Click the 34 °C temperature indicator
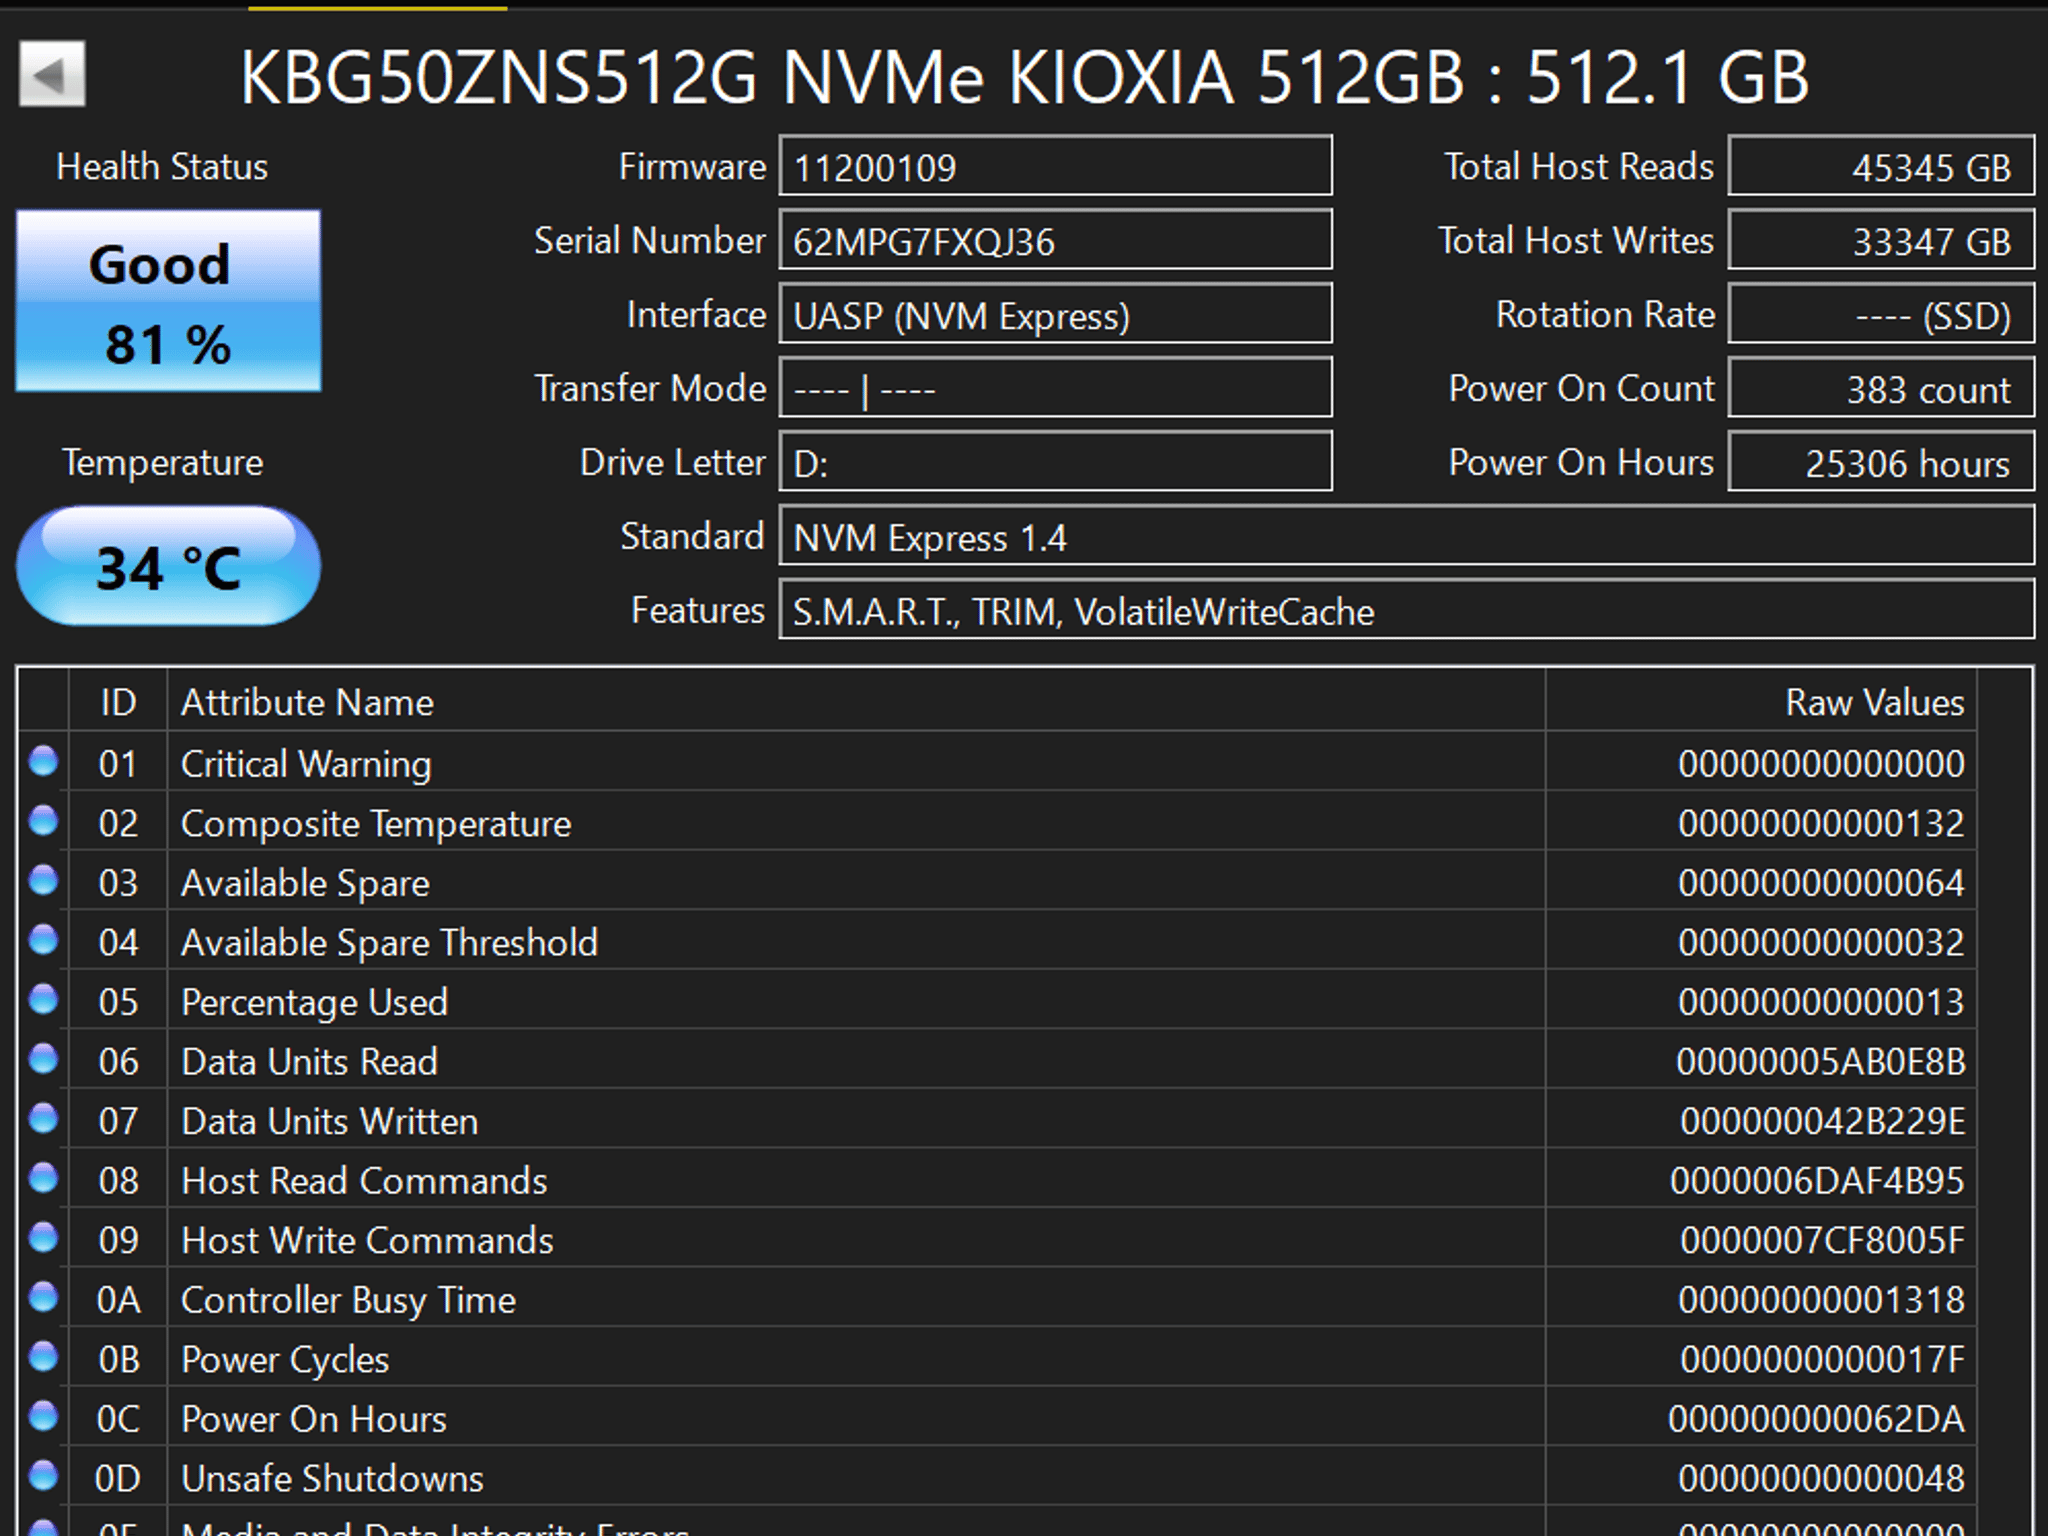 tap(168, 566)
